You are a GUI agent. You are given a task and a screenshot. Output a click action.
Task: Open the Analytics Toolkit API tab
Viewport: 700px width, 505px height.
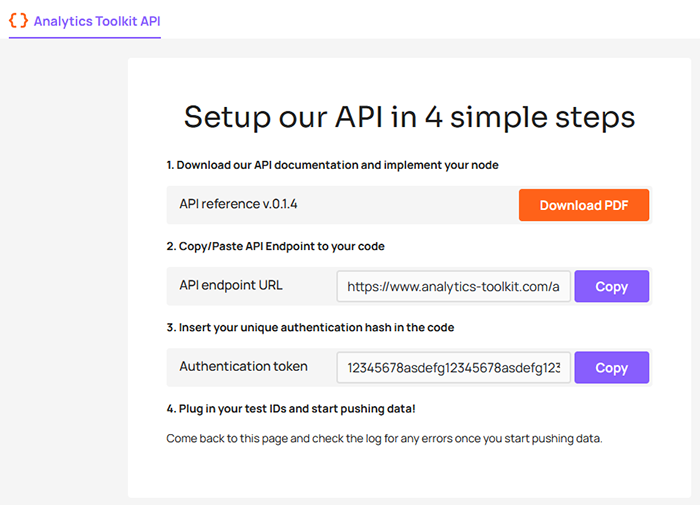[x=85, y=21]
